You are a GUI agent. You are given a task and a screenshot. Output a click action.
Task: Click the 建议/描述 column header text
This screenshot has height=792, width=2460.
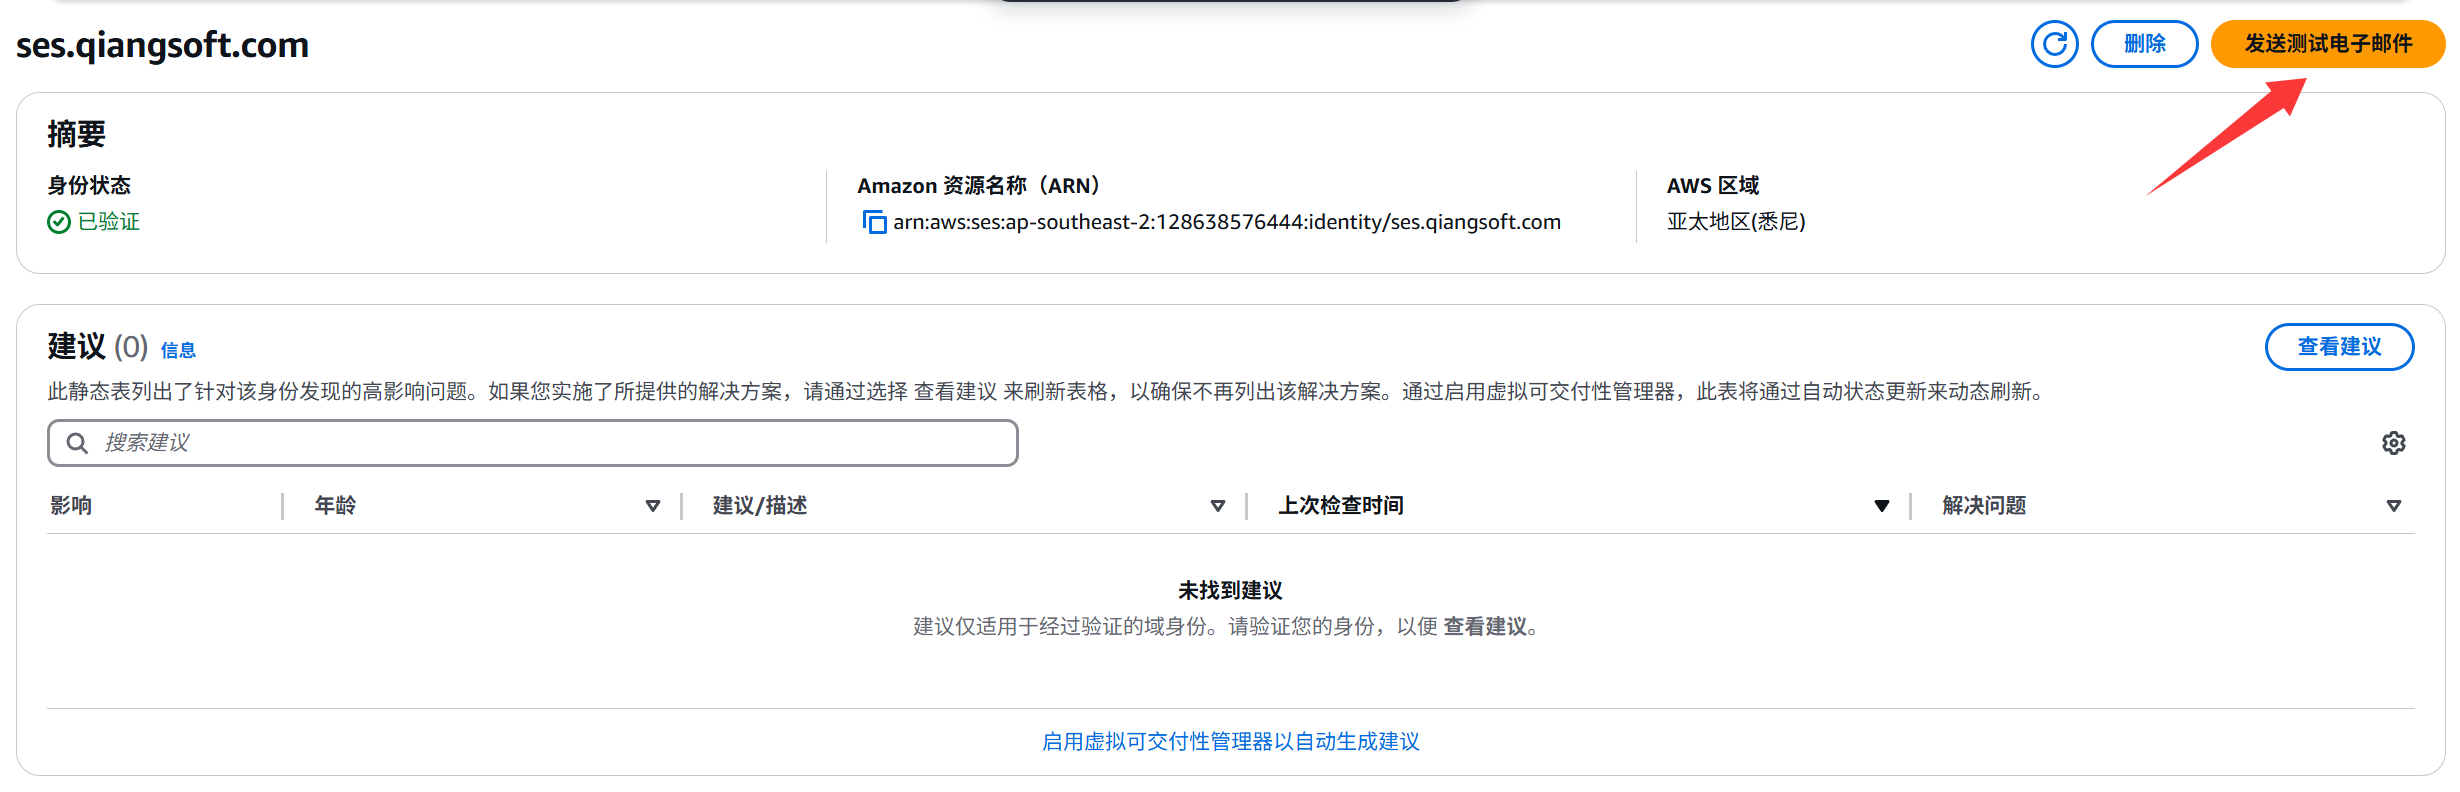[x=760, y=505]
